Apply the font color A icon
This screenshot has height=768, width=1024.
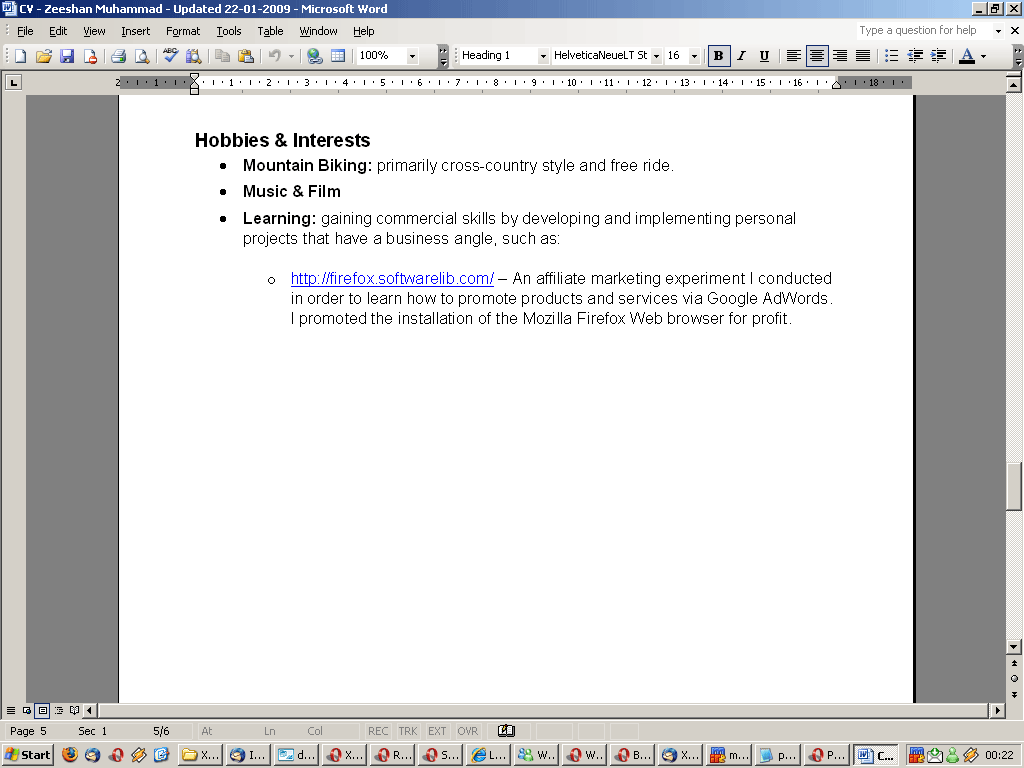tap(967, 56)
